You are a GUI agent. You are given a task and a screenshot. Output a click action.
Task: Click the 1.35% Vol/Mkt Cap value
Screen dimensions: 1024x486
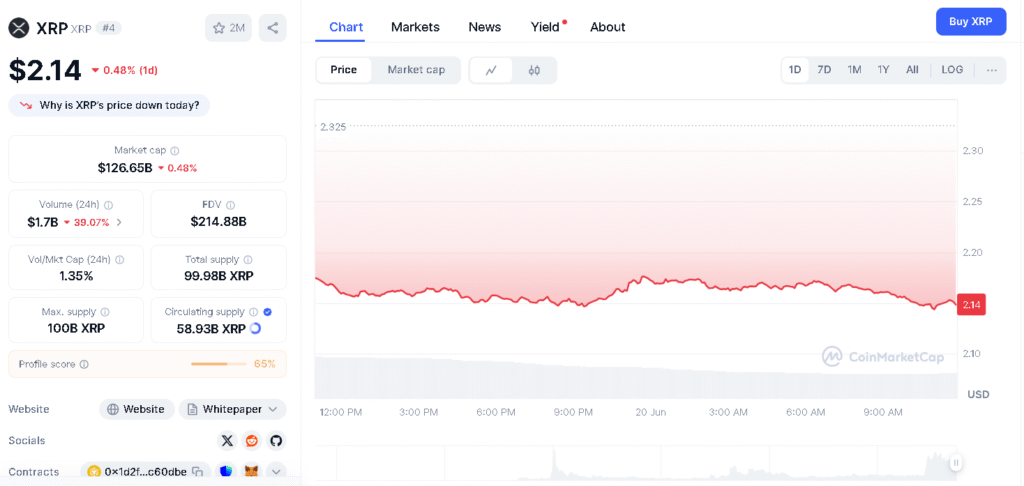[76, 276]
